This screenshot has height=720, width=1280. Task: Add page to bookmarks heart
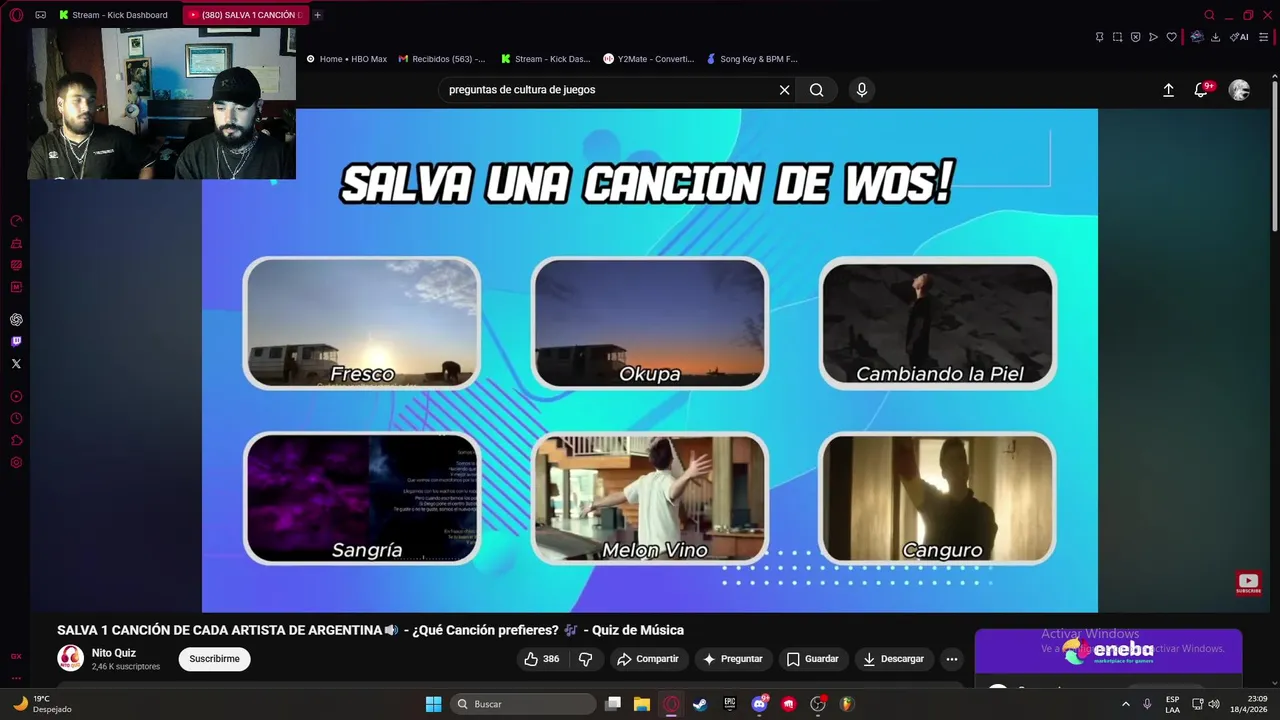point(1171,37)
